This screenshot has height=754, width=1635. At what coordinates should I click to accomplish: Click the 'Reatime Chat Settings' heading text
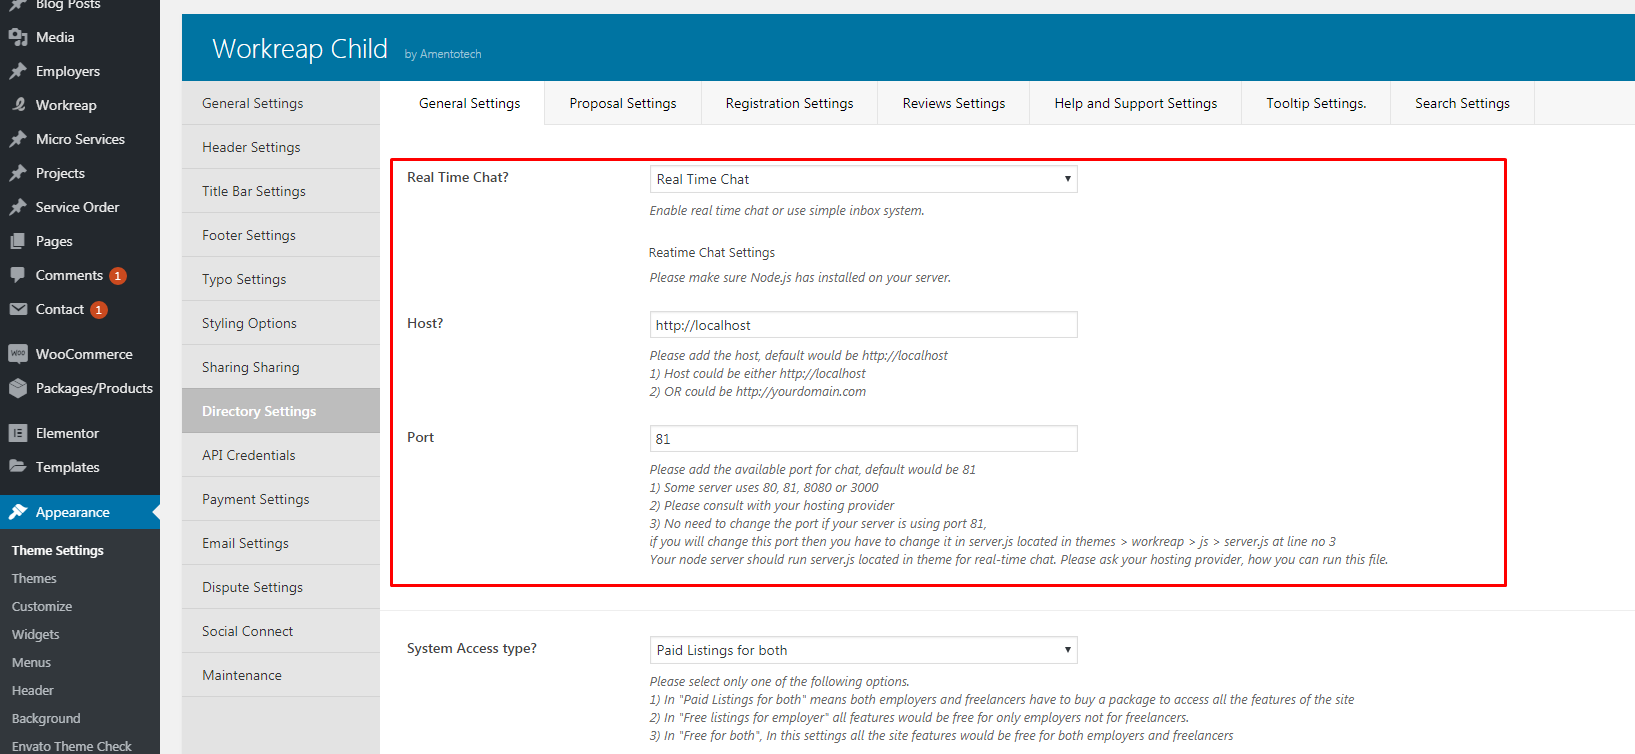(712, 253)
